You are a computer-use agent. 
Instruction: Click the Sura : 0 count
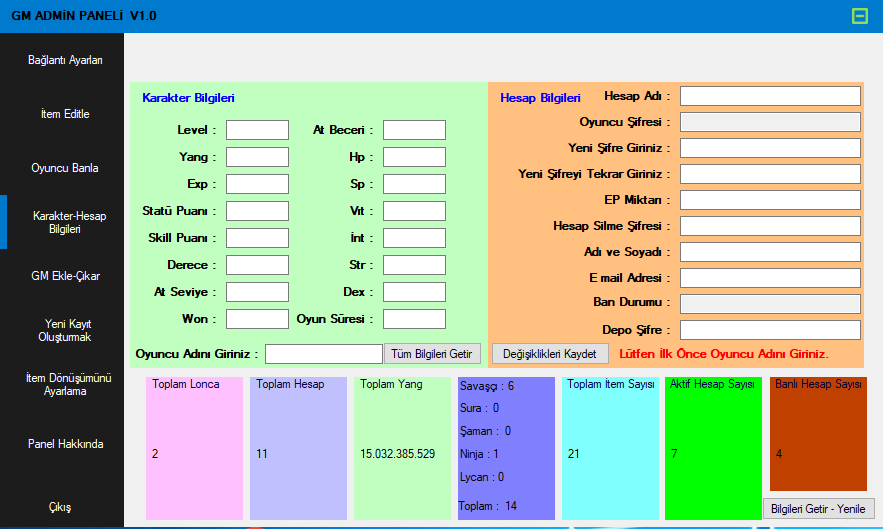click(479, 408)
